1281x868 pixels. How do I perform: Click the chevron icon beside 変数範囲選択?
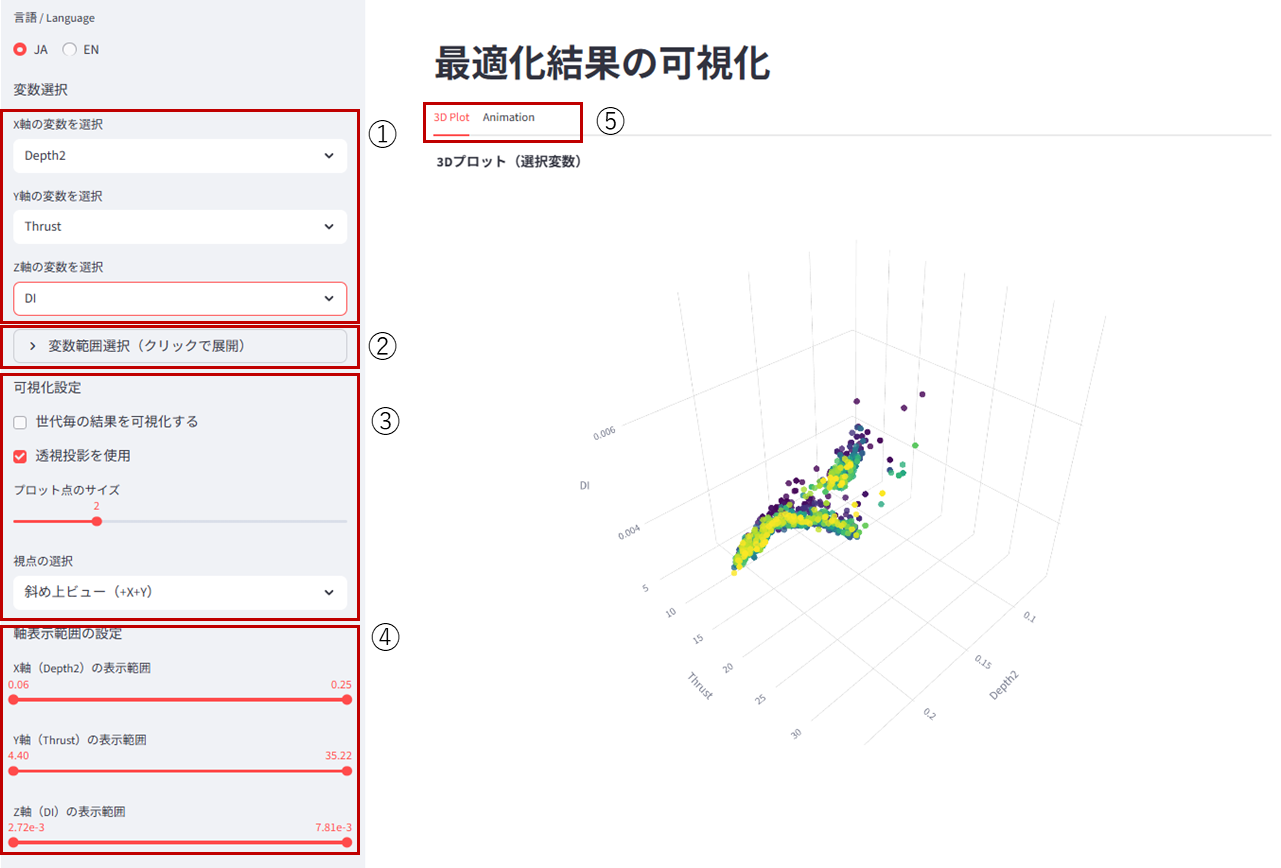(33, 346)
